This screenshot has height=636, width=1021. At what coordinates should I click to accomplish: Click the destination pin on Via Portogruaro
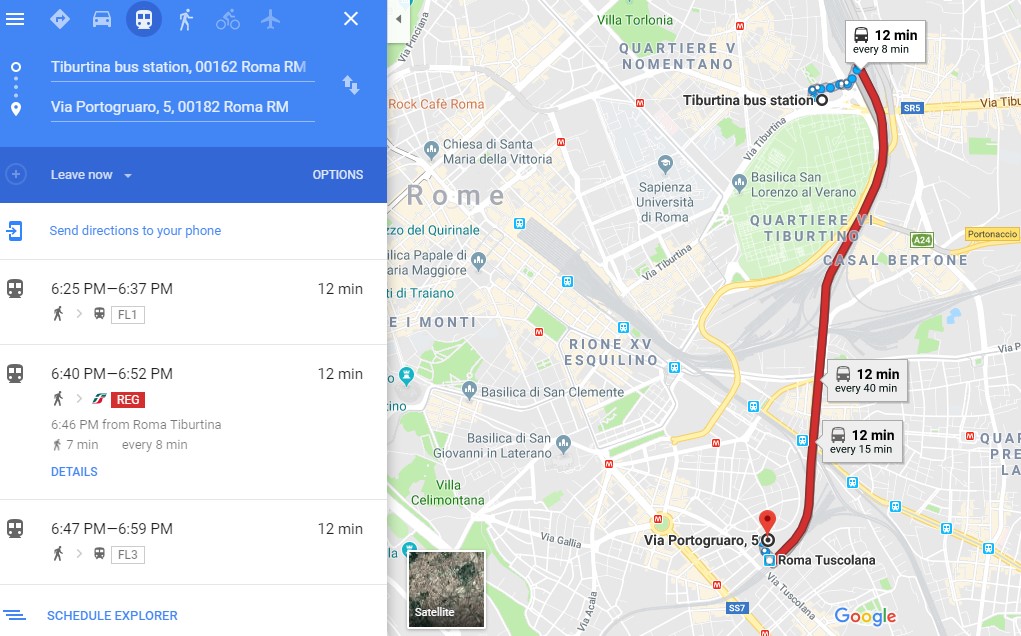(768, 523)
